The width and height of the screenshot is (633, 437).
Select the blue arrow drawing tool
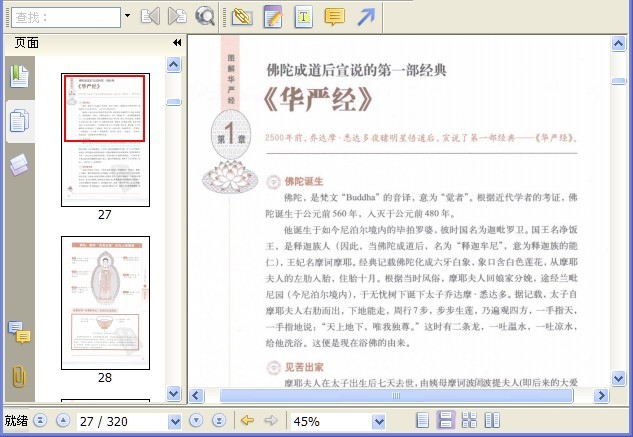[x=366, y=17]
